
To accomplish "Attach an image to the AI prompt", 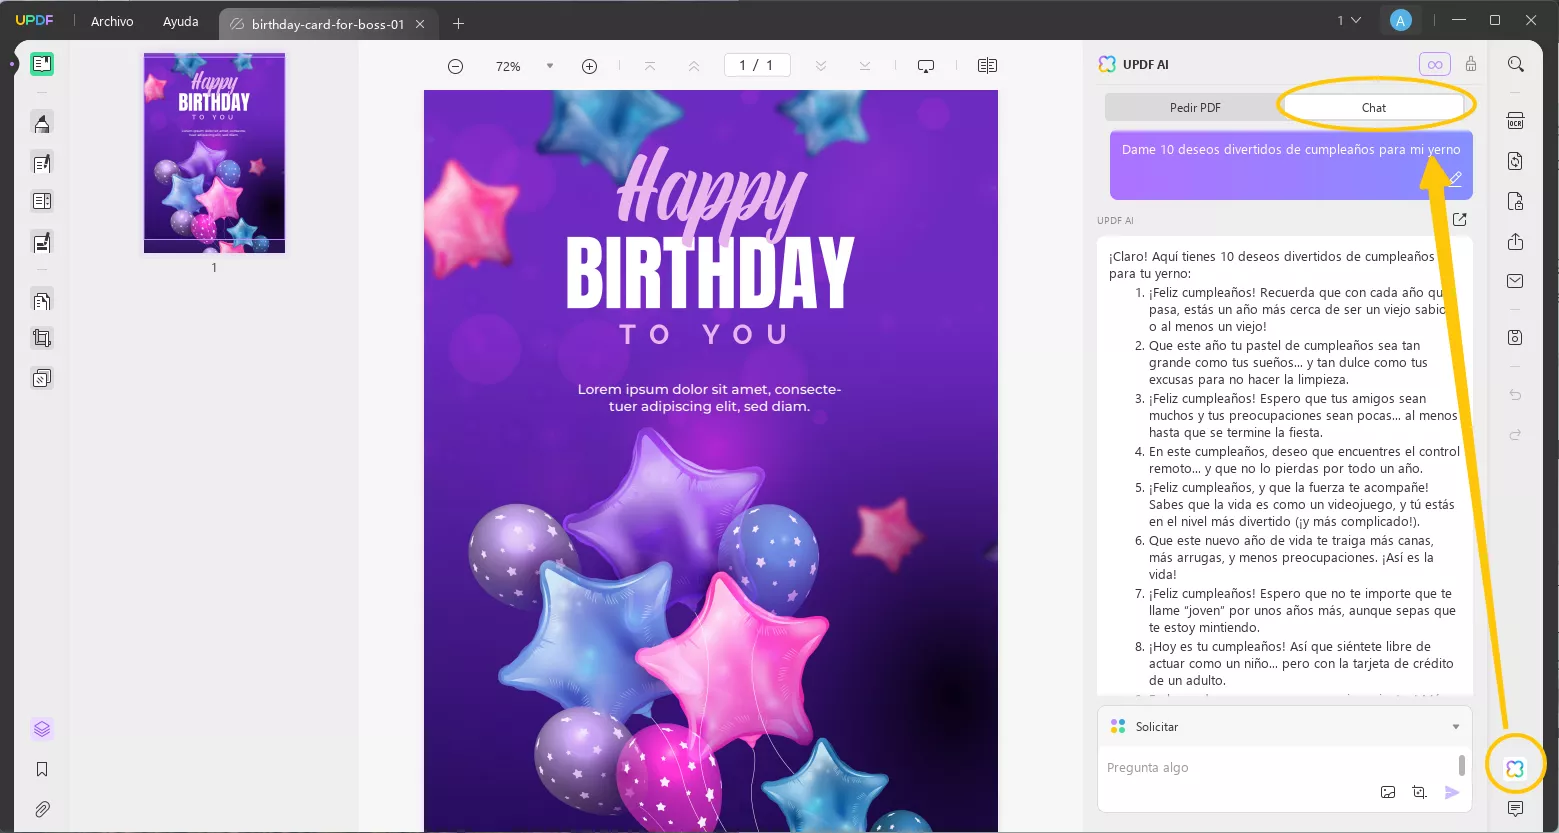I will (x=1388, y=792).
